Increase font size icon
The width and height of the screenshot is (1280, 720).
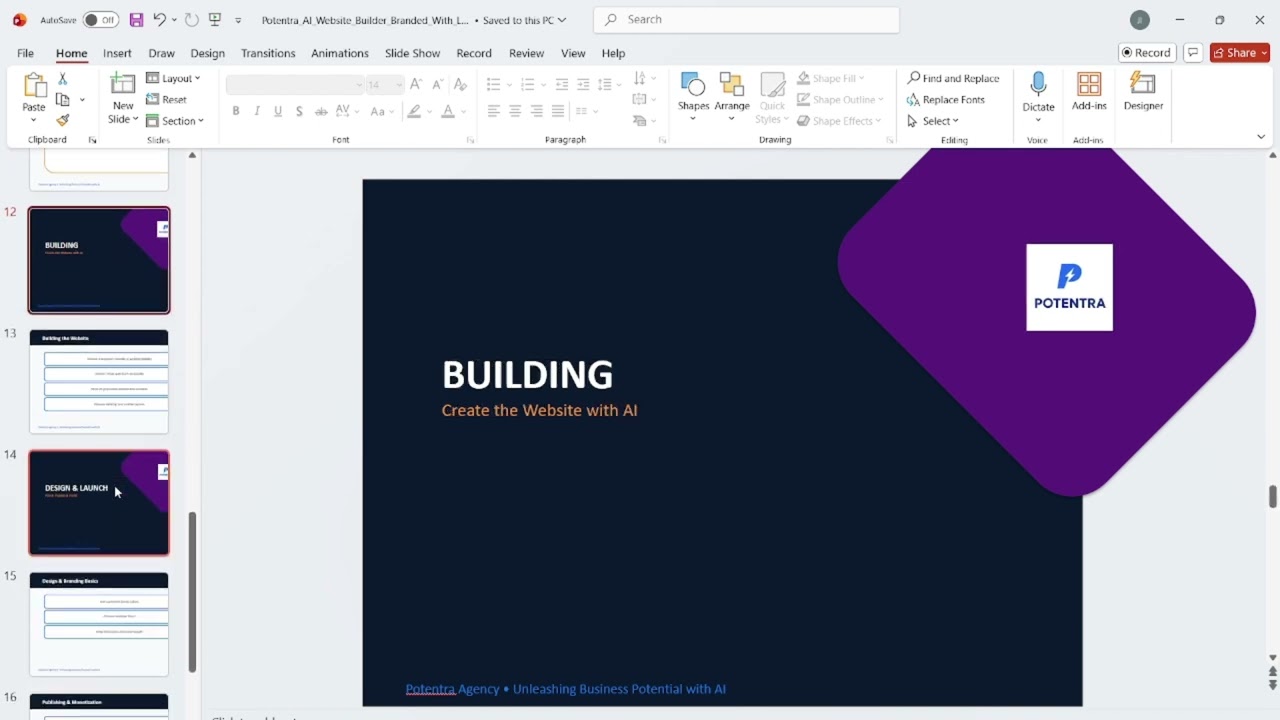pos(416,85)
